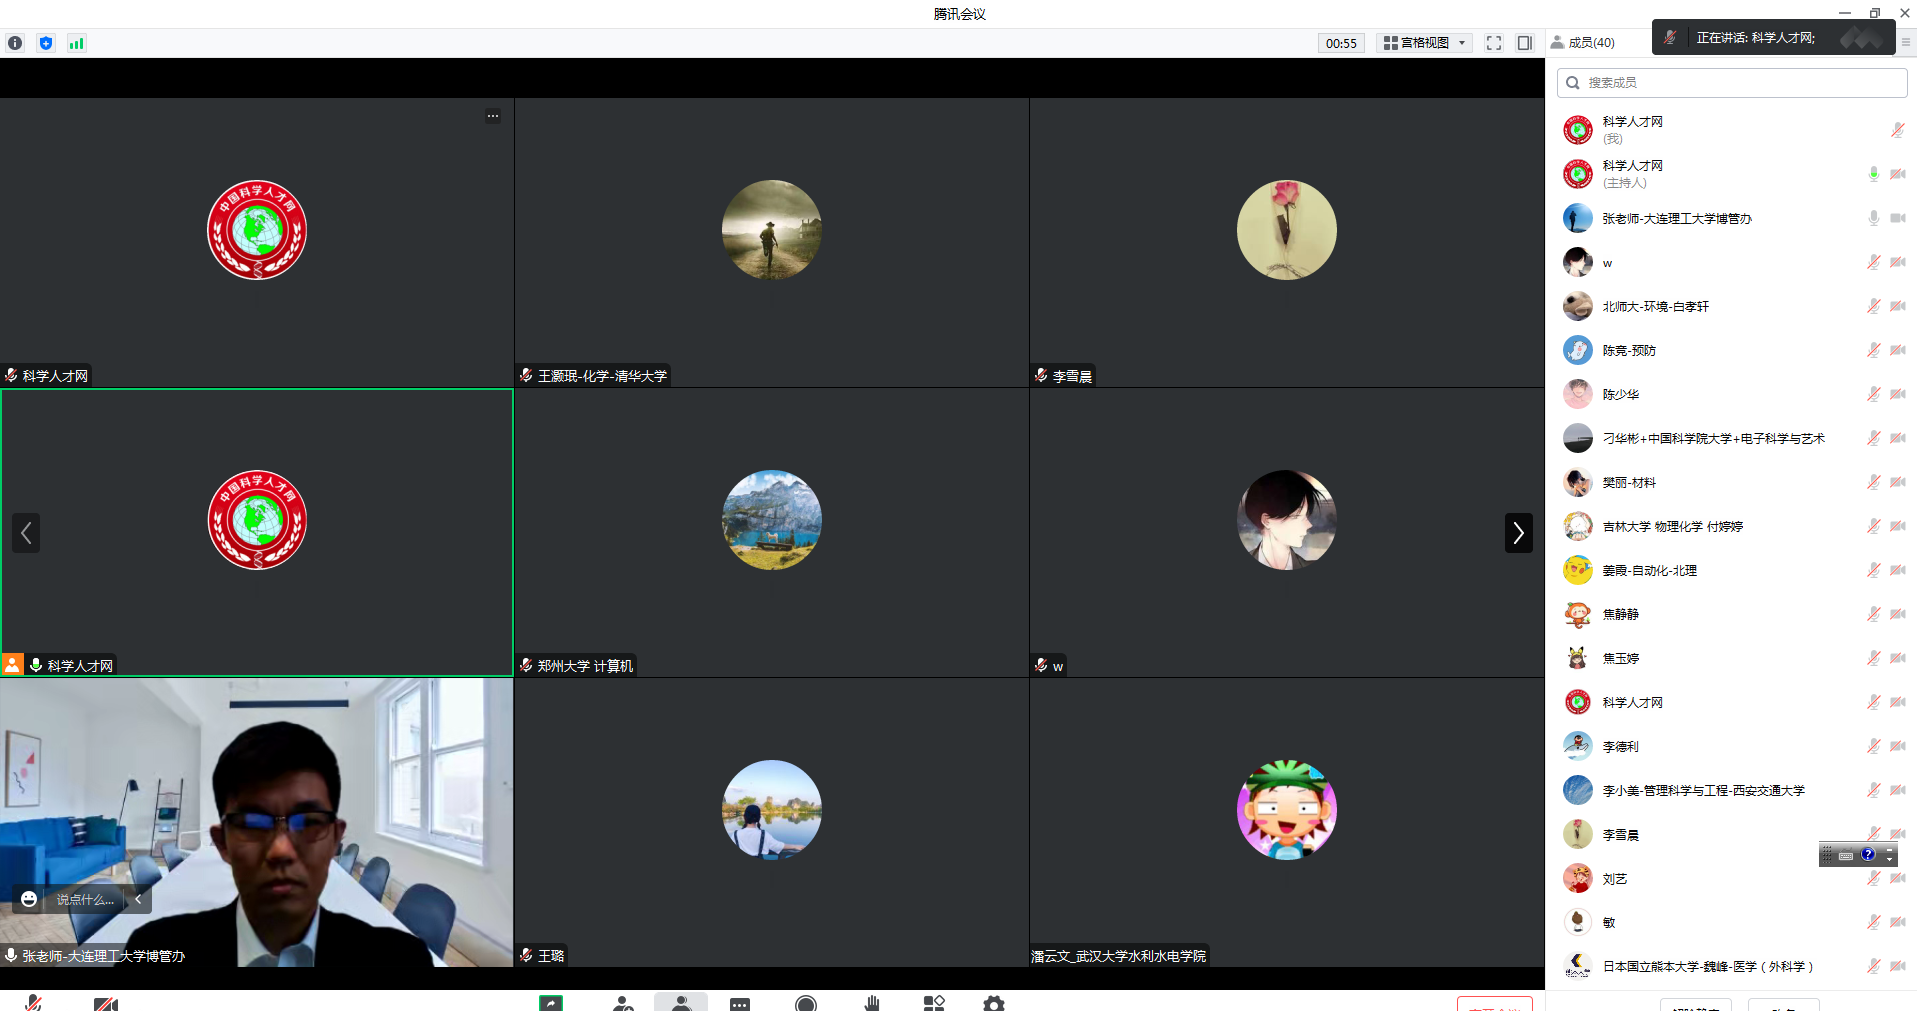Screen dimensions: 1917x1011
Task: Open the apps grid icon in toolbar
Action: (x=934, y=1003)
